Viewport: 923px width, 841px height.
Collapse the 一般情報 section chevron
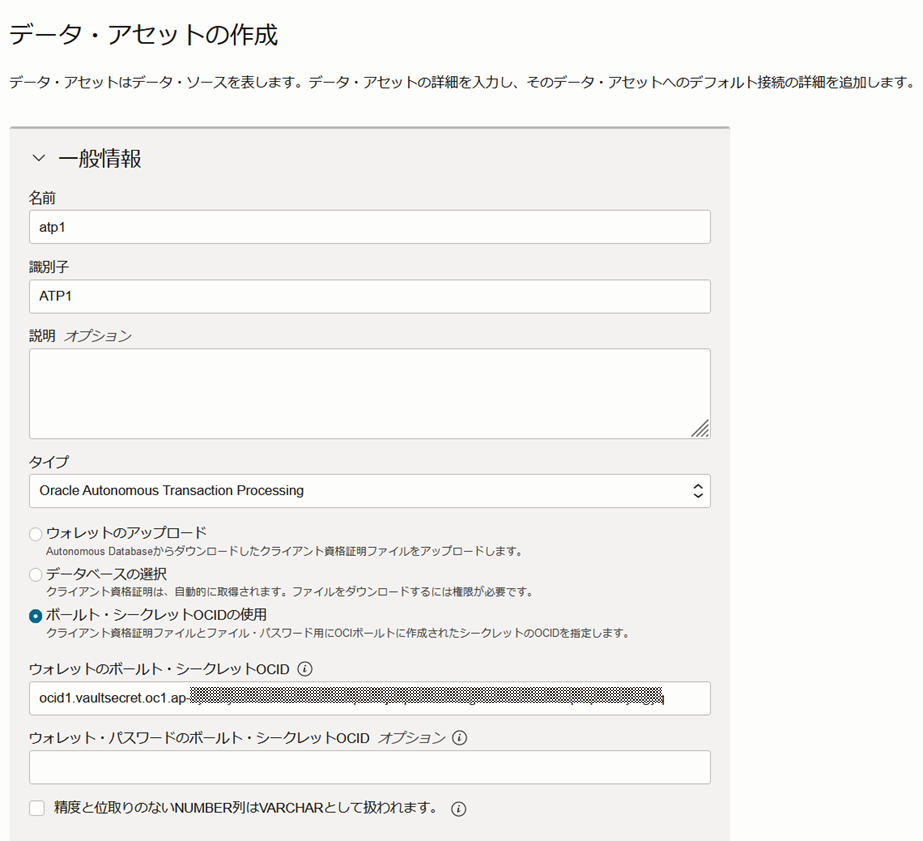pos(39,158)
